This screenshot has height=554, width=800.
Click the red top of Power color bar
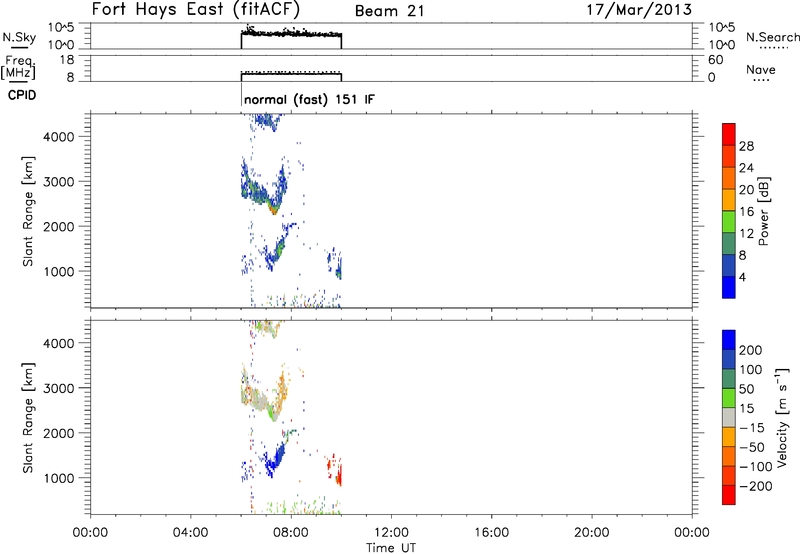pyautogui.click(x=729, y=134)
